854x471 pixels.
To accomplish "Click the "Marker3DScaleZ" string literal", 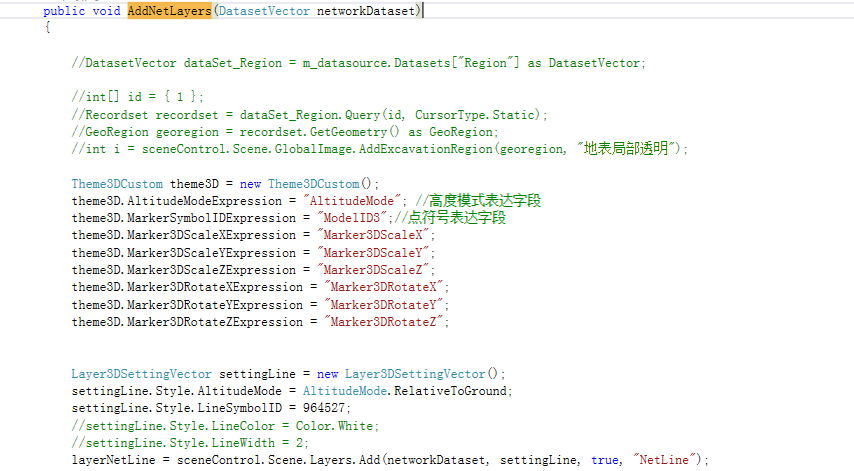I will click(x=373, y=270).
